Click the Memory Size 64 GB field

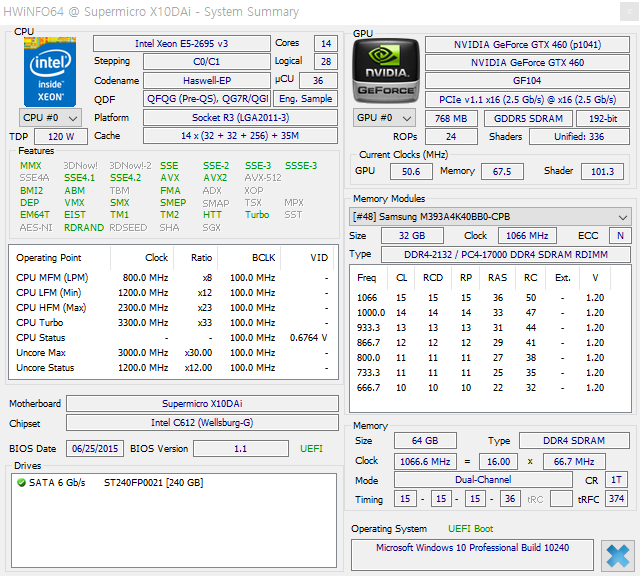tap(425, 440)
